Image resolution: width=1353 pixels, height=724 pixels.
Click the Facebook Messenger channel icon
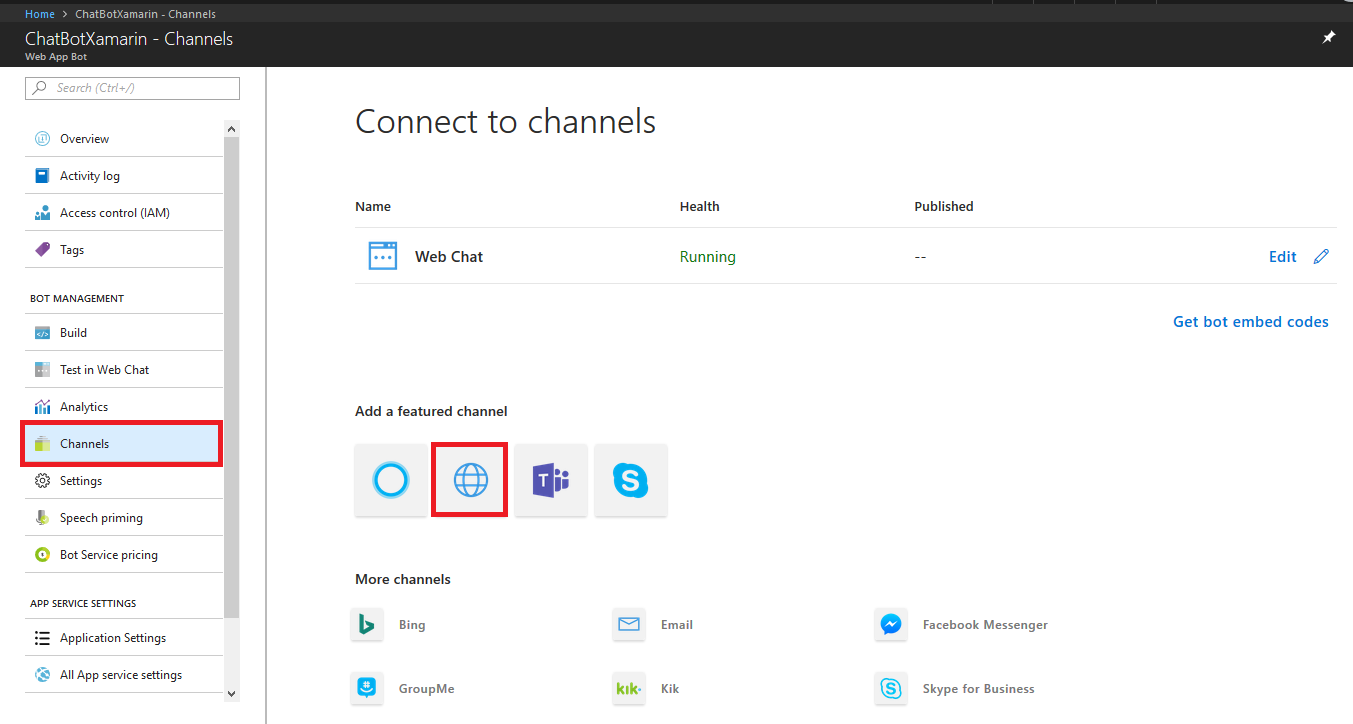(891, 625)
